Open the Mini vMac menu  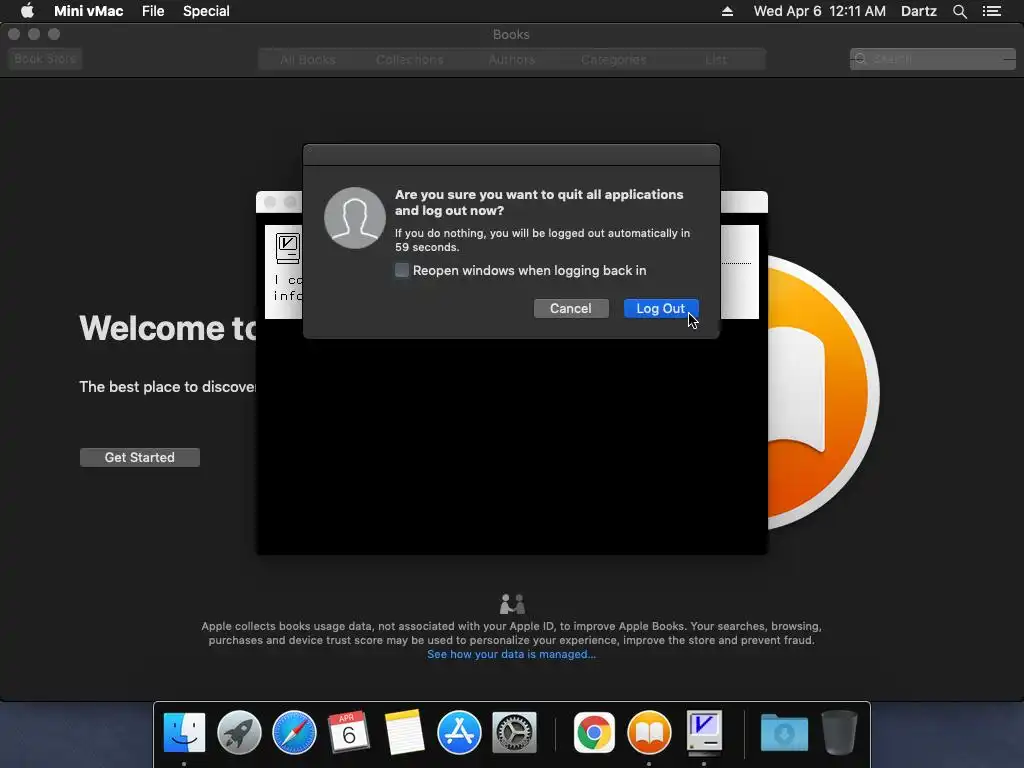tap(88, 11)
